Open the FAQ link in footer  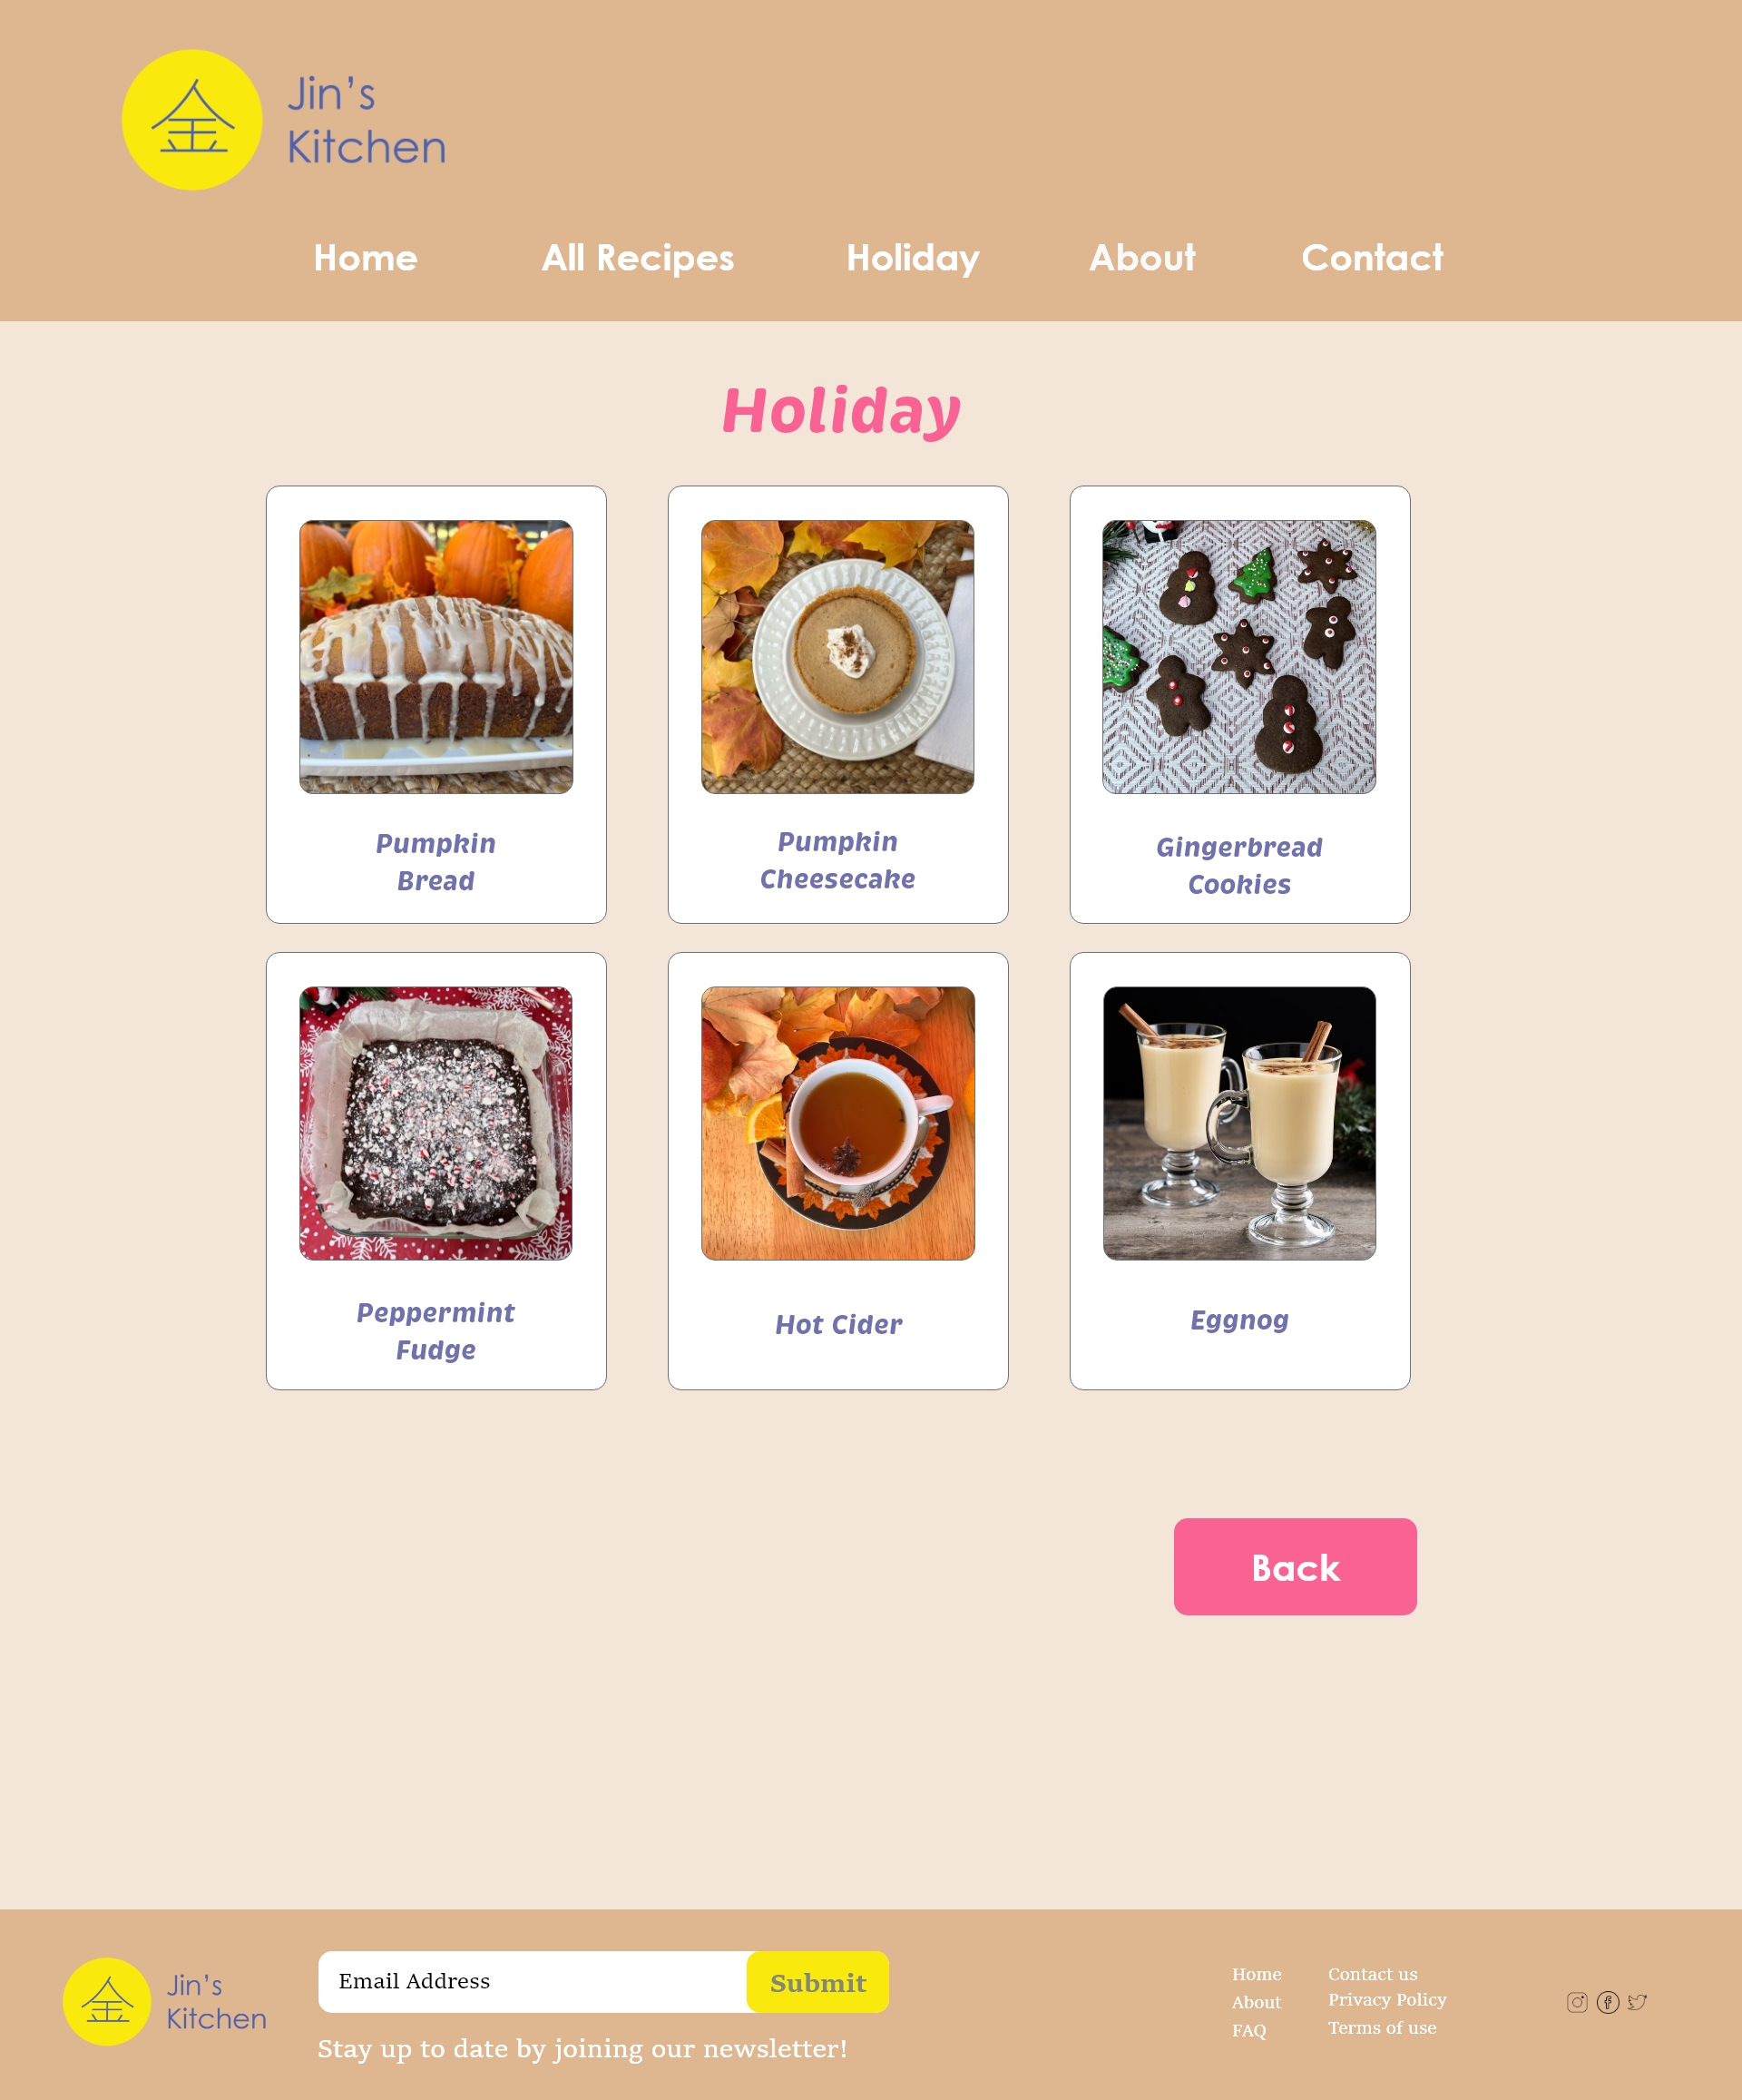[x=1249, y=2030]
